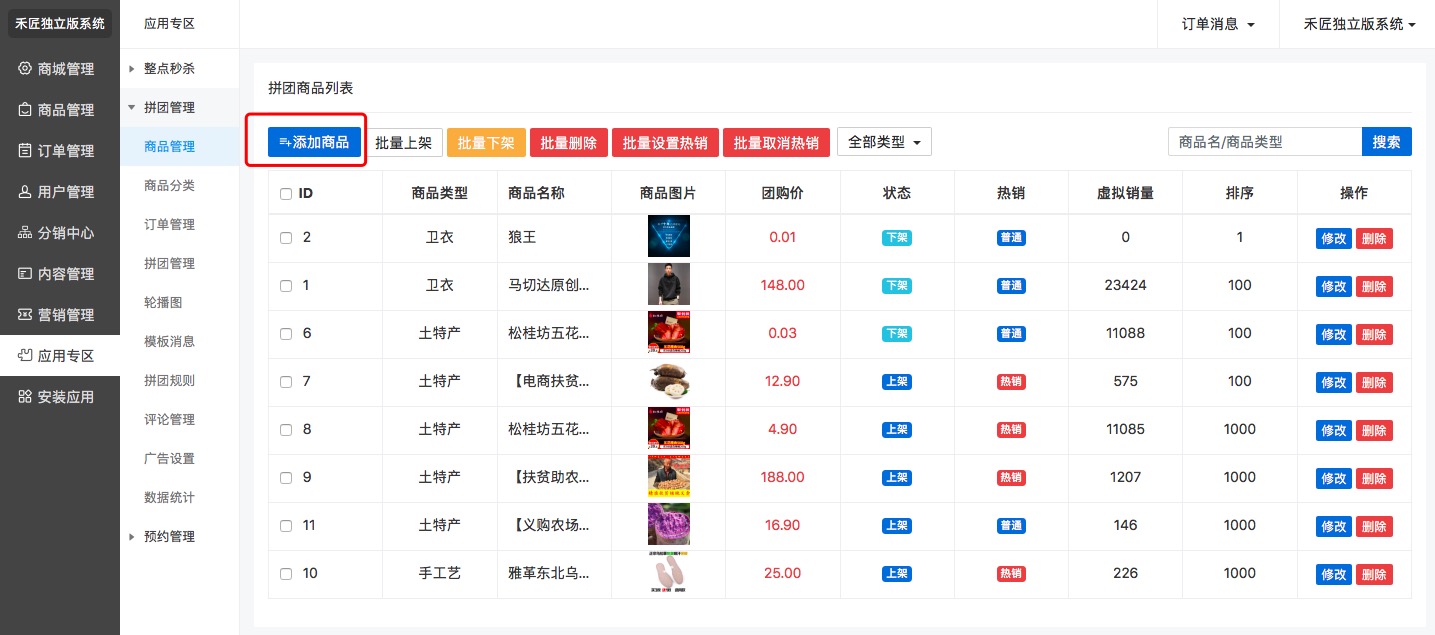
Task: Expand the 订单消息 dropdown in header
Action: pos(1218,24)
